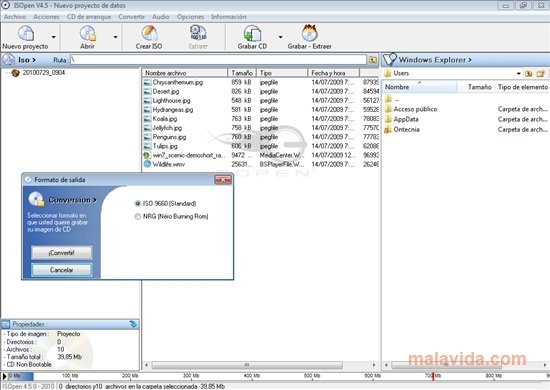The width and height of the screenshot is (550, 390).
Task: Open the Información menu
Action: pyautogui.click(x=229, y=17)
